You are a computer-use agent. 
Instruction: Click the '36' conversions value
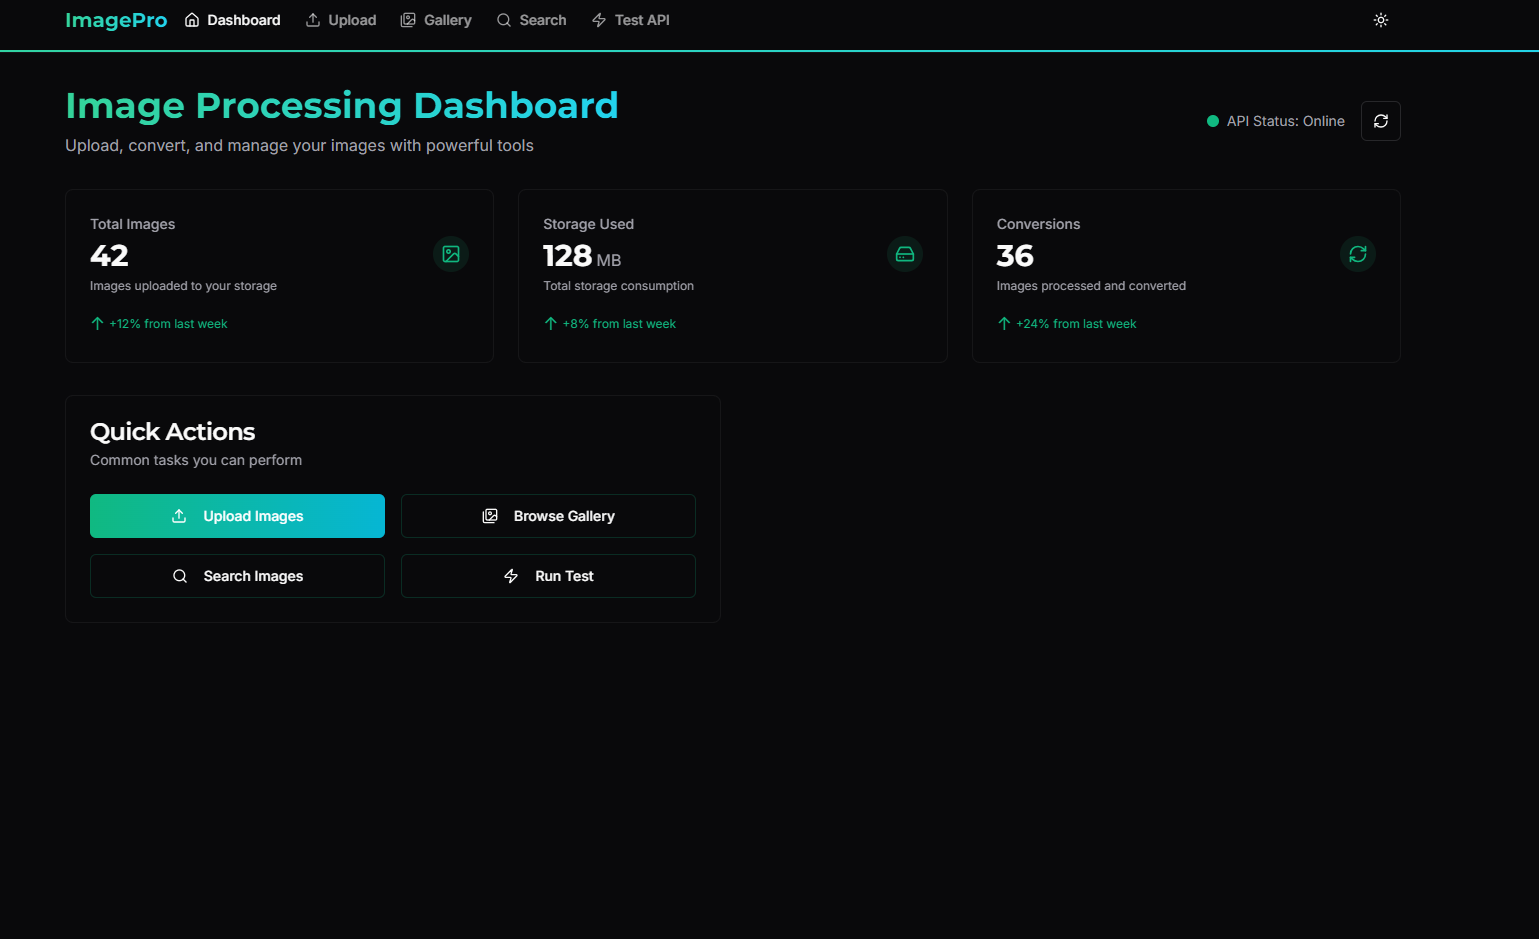pyautogui.click(x=1015, y=256)
